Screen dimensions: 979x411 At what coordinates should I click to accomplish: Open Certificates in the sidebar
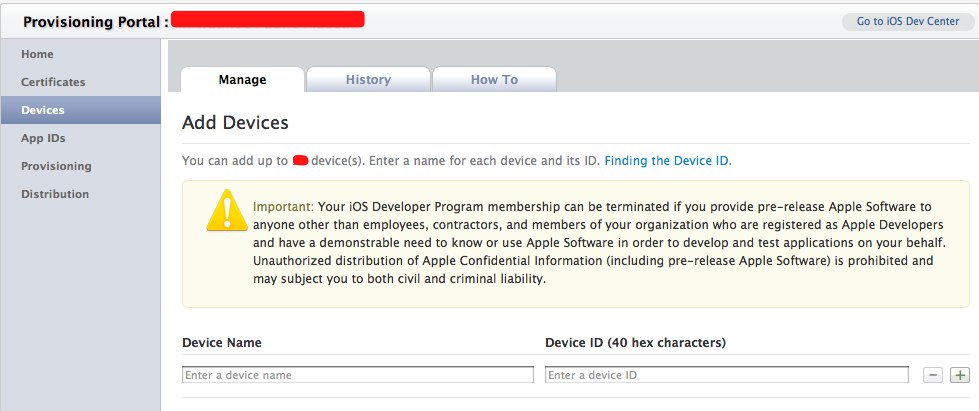(x=53, y=82)
